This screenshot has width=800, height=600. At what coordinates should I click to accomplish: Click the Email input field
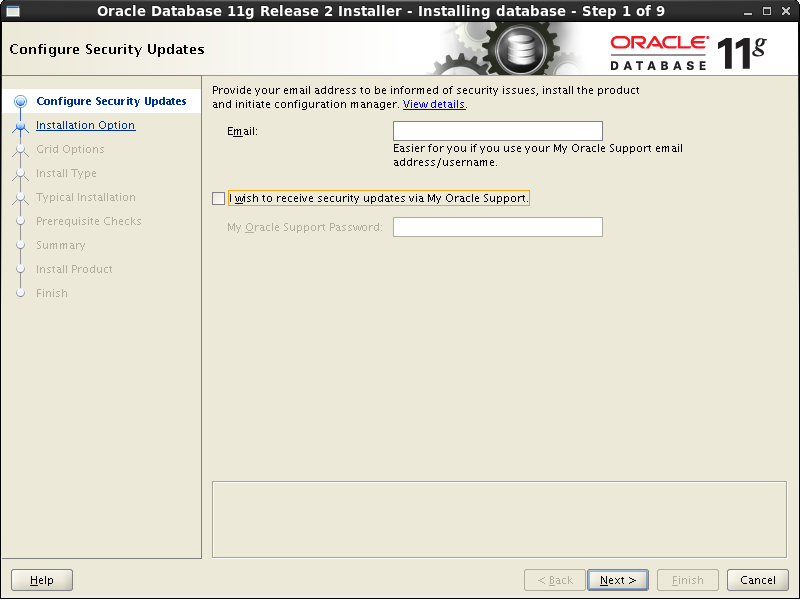(497, 130)
